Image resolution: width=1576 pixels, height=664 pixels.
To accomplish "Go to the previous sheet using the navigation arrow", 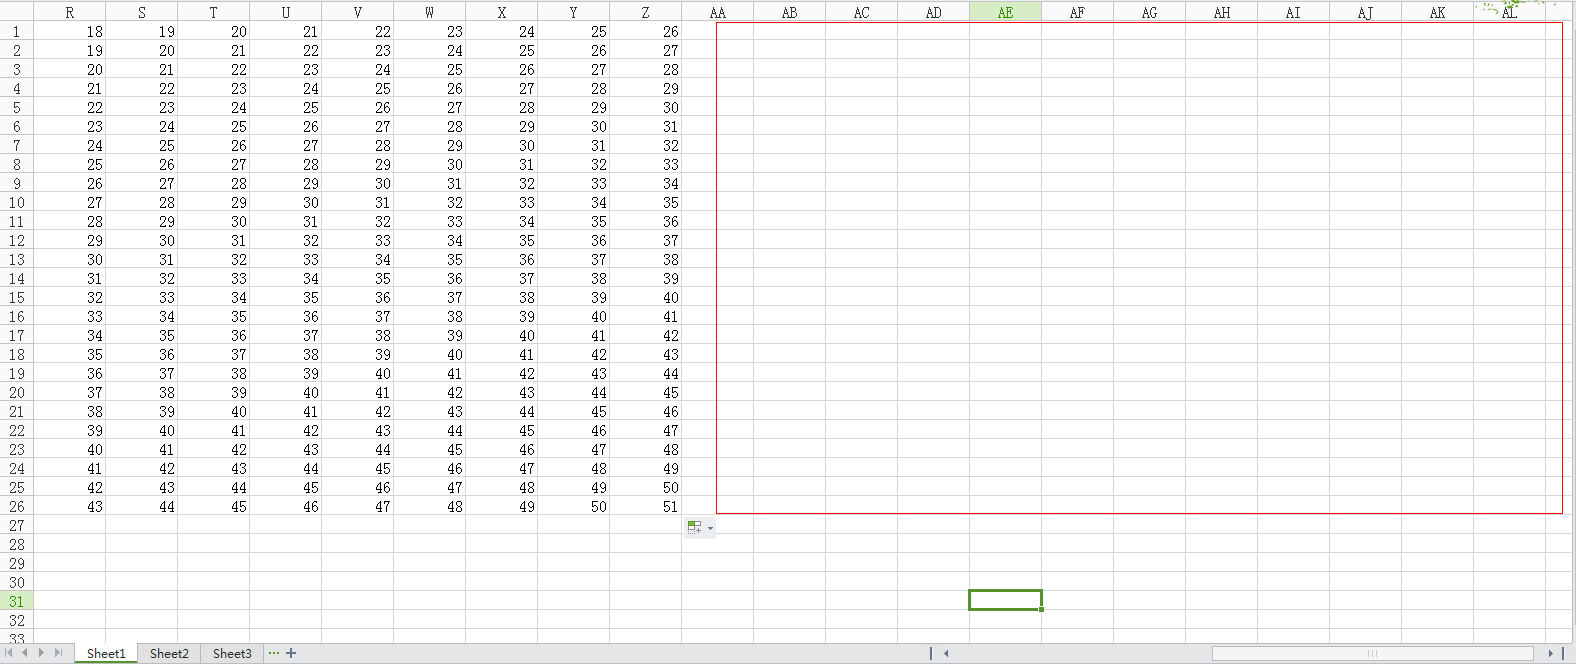I will point(25,653).
